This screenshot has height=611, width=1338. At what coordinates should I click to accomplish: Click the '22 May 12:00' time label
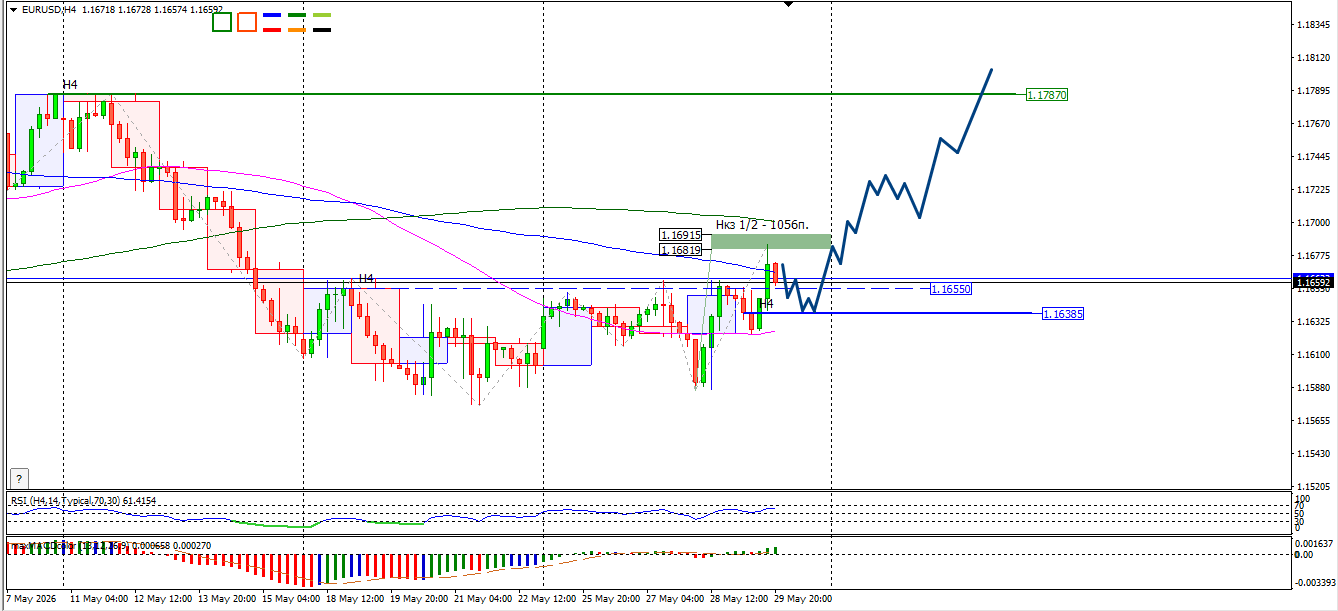[547, 598]
